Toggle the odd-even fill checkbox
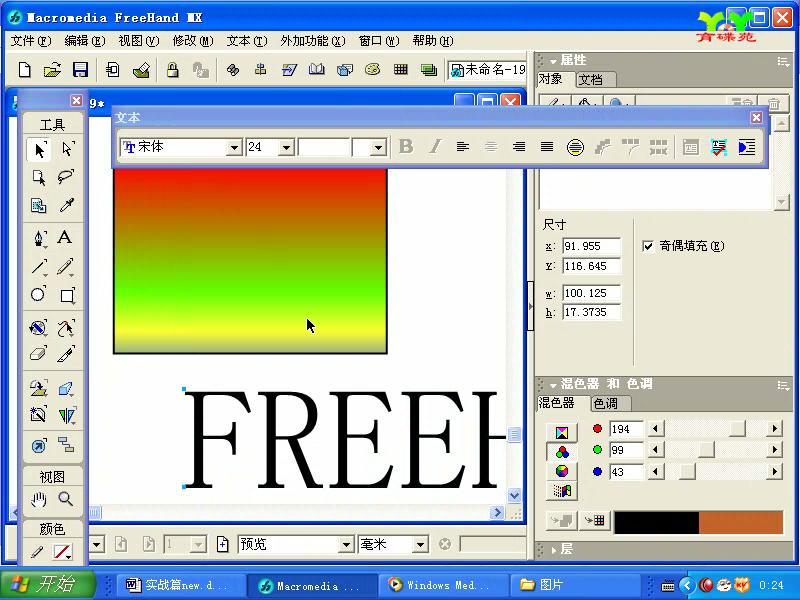 point(648,246)
